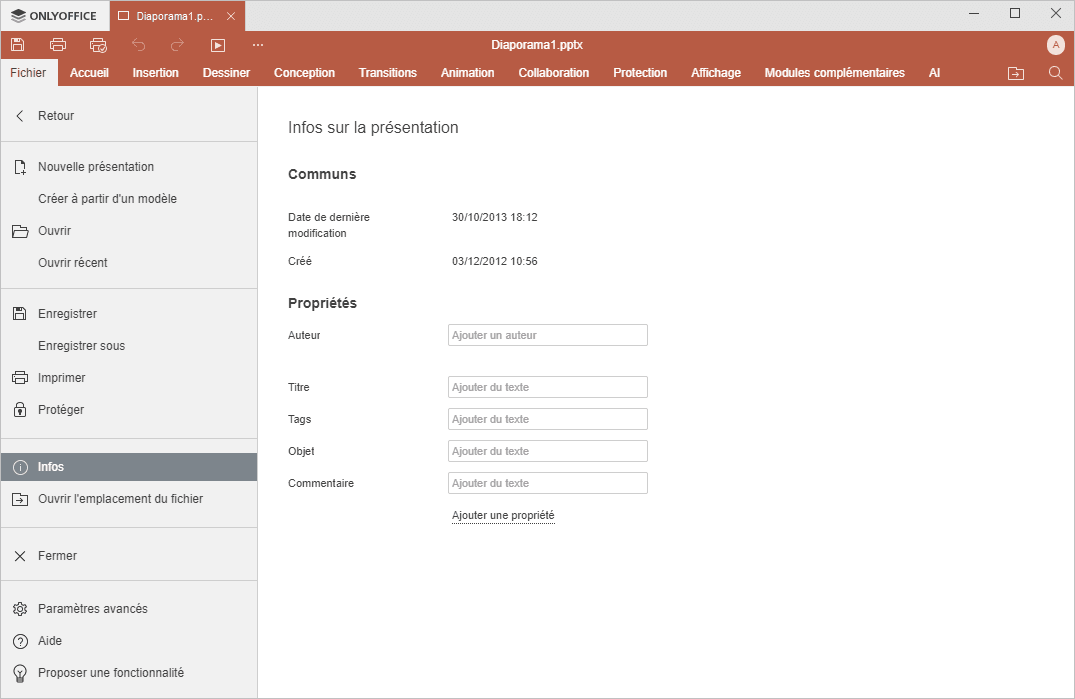Click the Auteur input field
This screenshot has width=1075, height=699.
pyautogui.click(x=547, y=335)
